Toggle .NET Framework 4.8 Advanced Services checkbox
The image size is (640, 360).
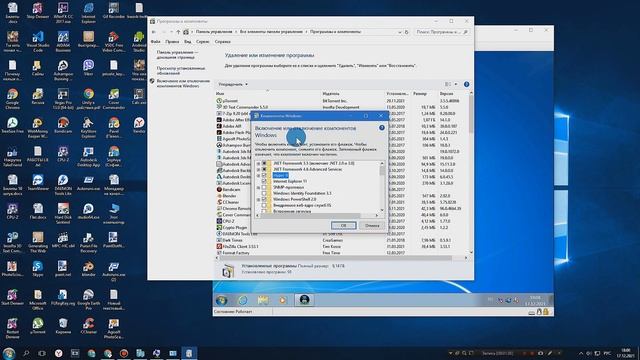264,169
